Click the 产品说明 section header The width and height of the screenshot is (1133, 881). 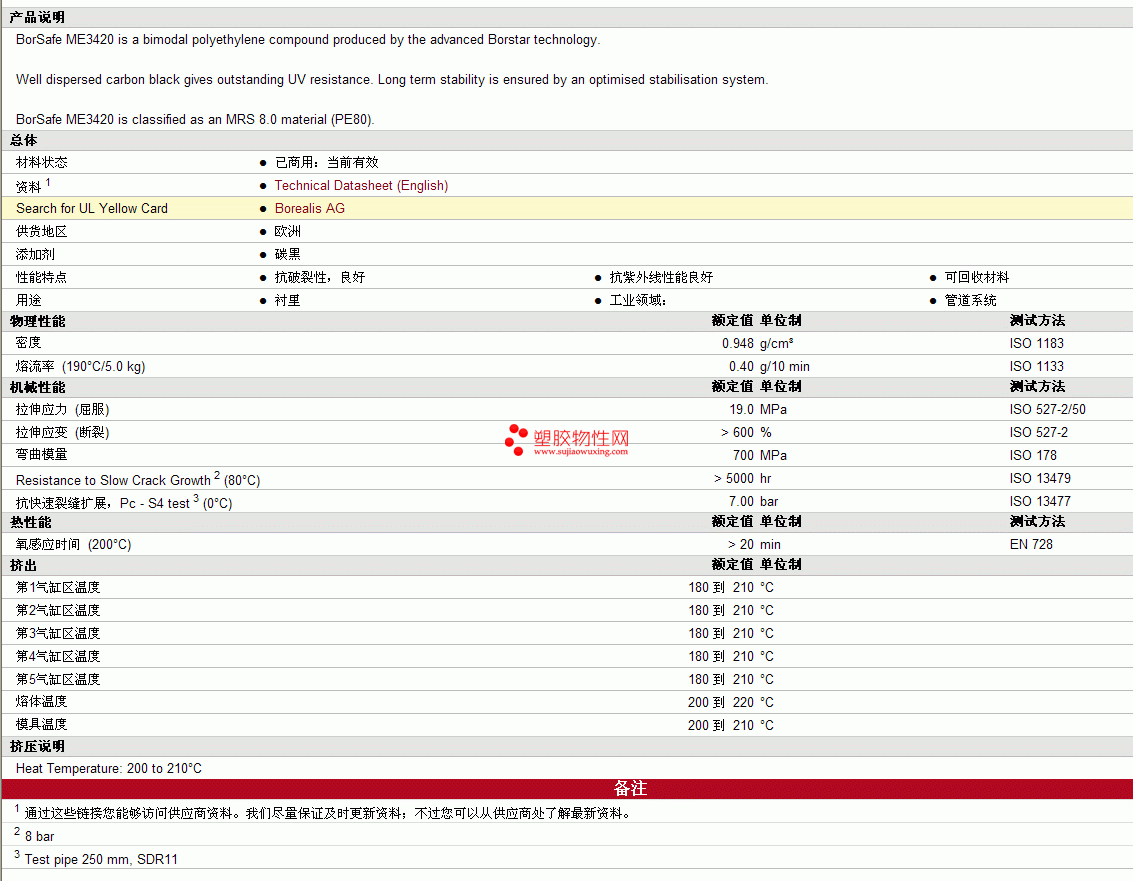click(37, 17)
